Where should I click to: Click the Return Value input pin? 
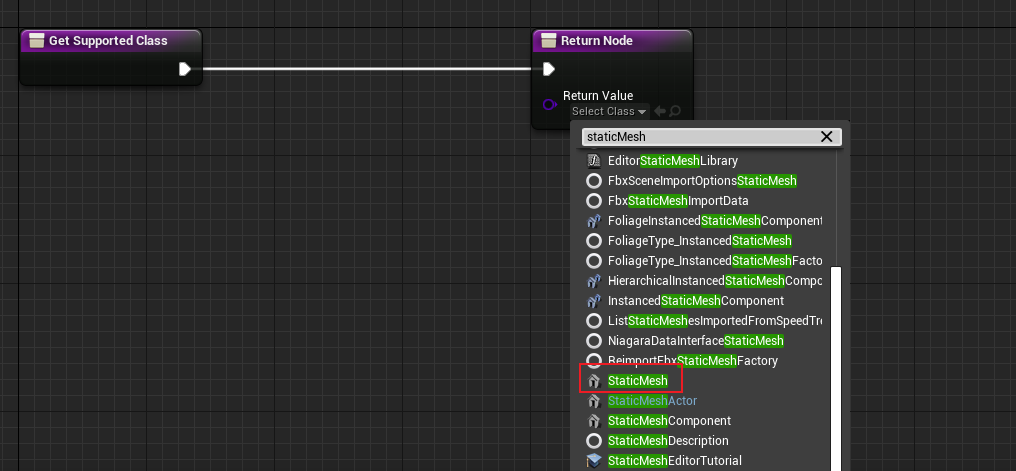tap(549, 104)
